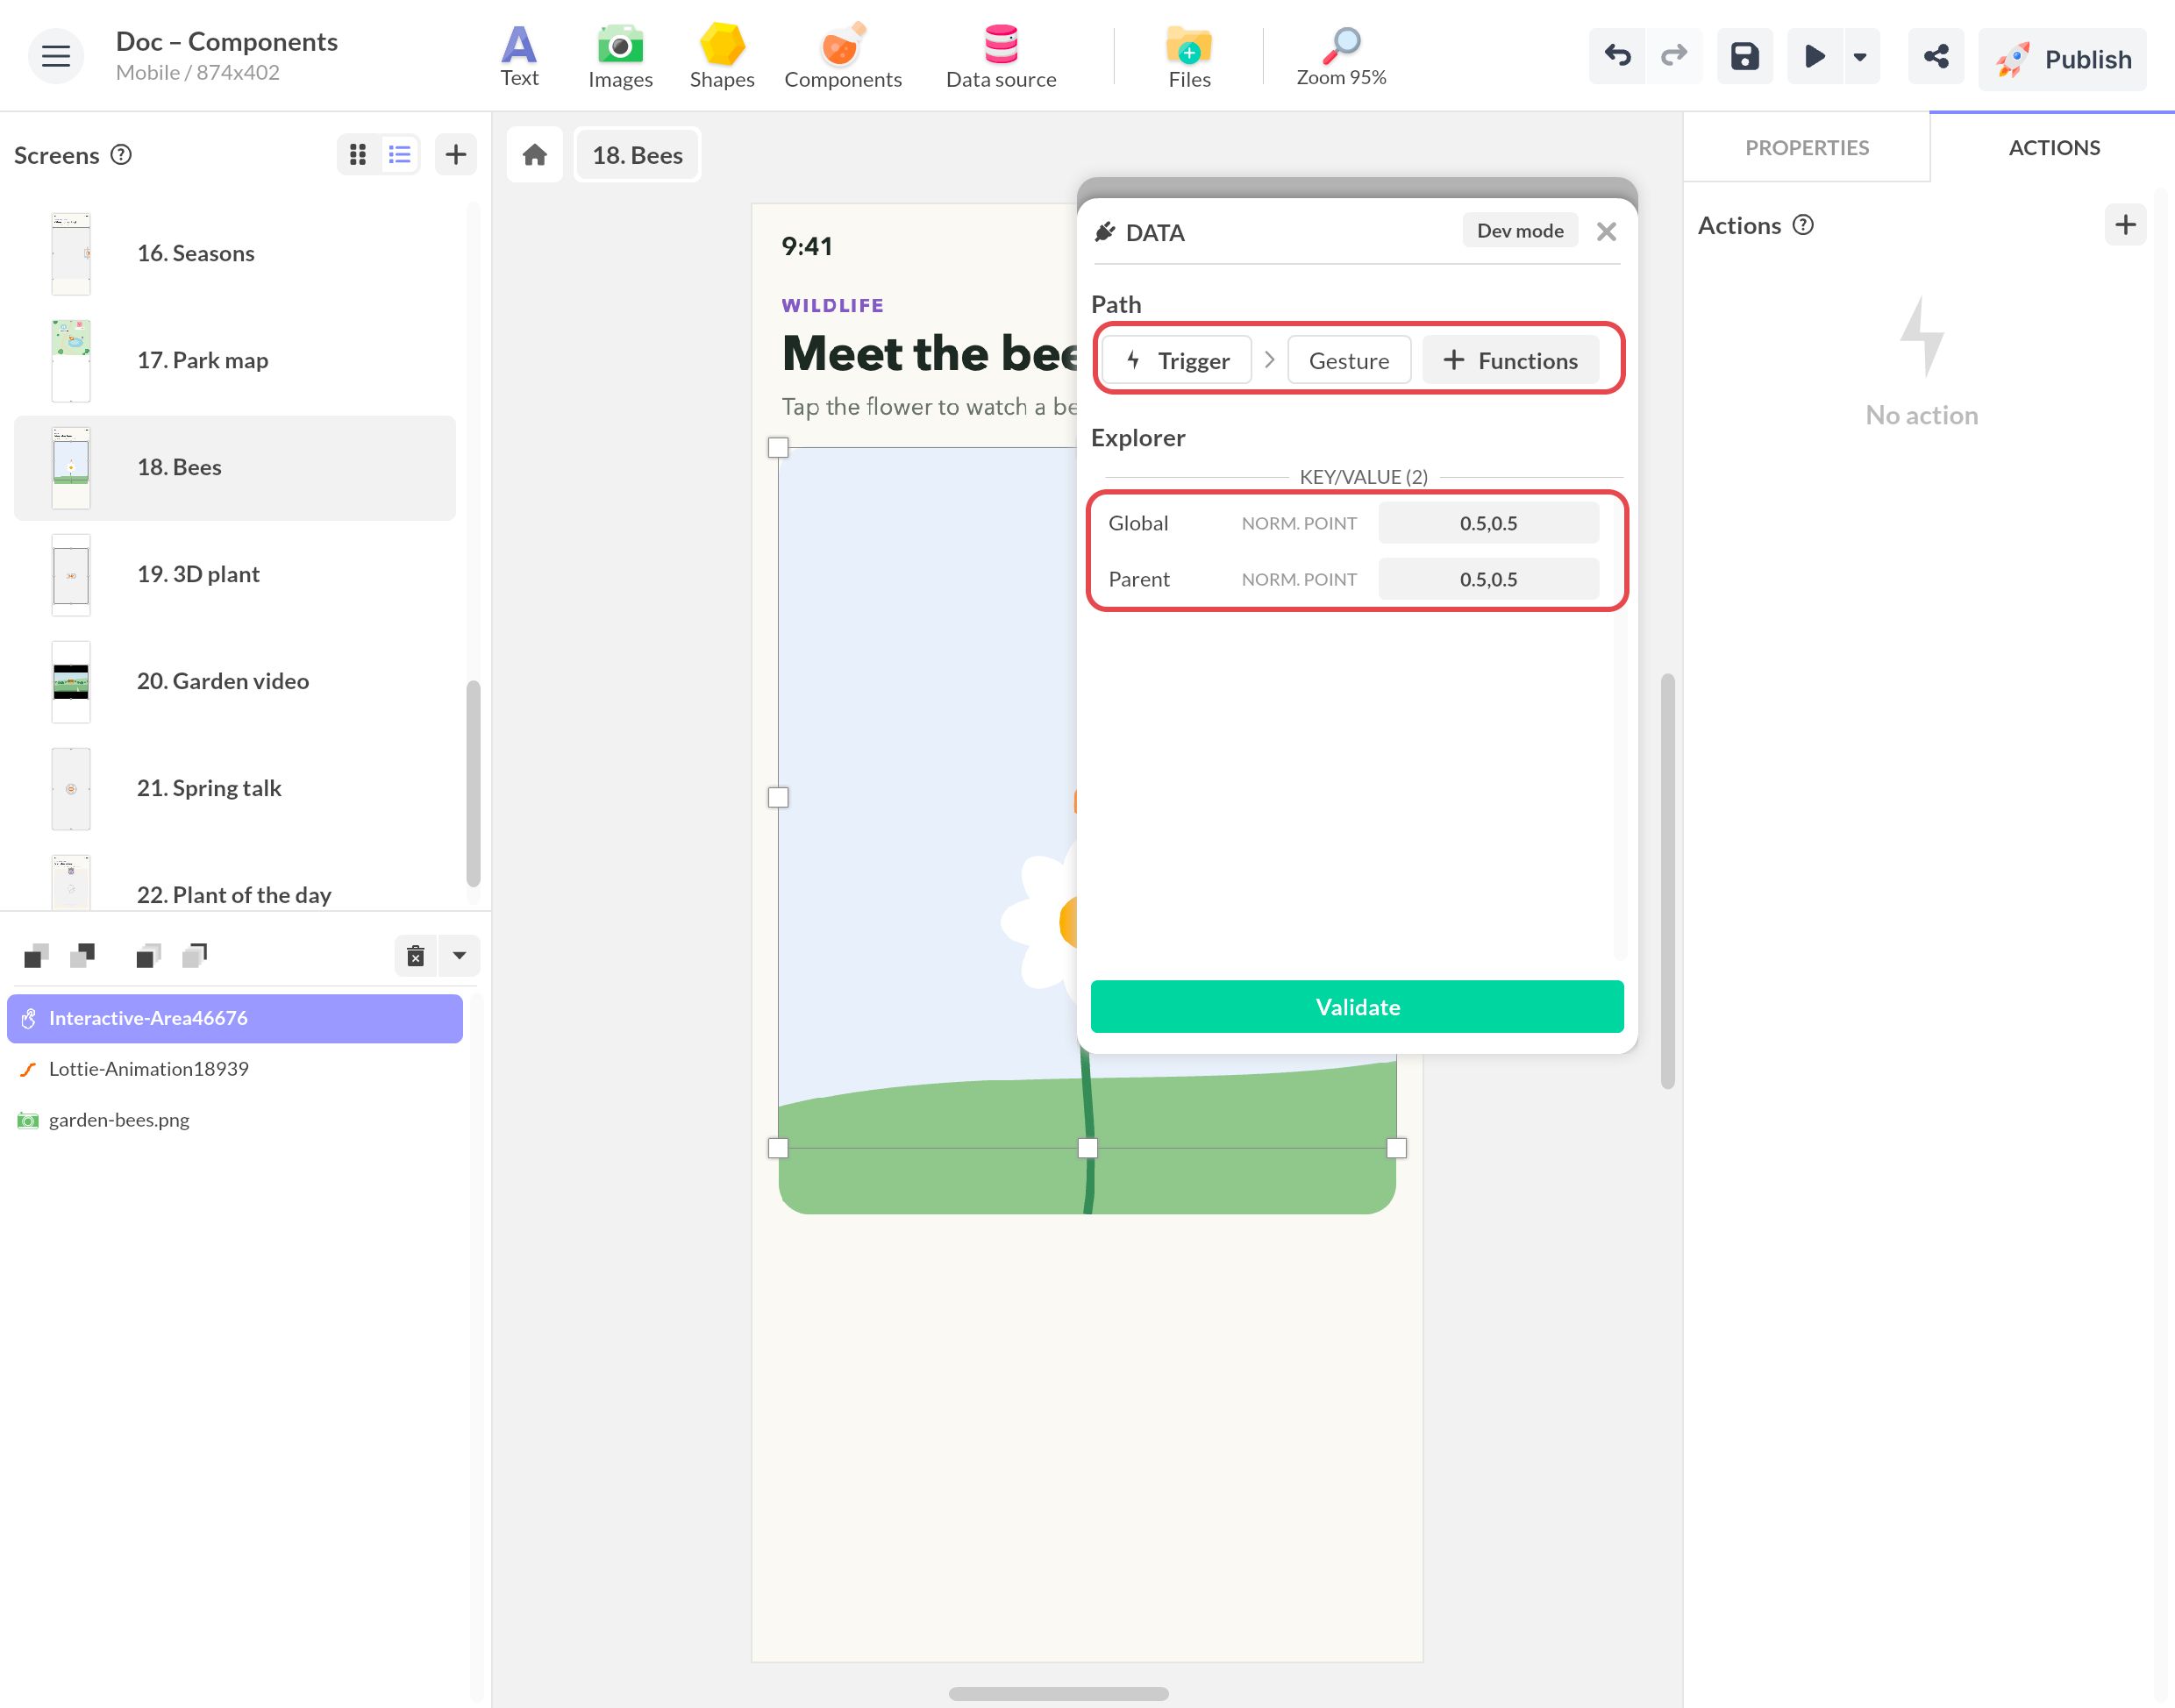Open Screens help icon
The image size is (2175, 1708).
pos(121,154)
